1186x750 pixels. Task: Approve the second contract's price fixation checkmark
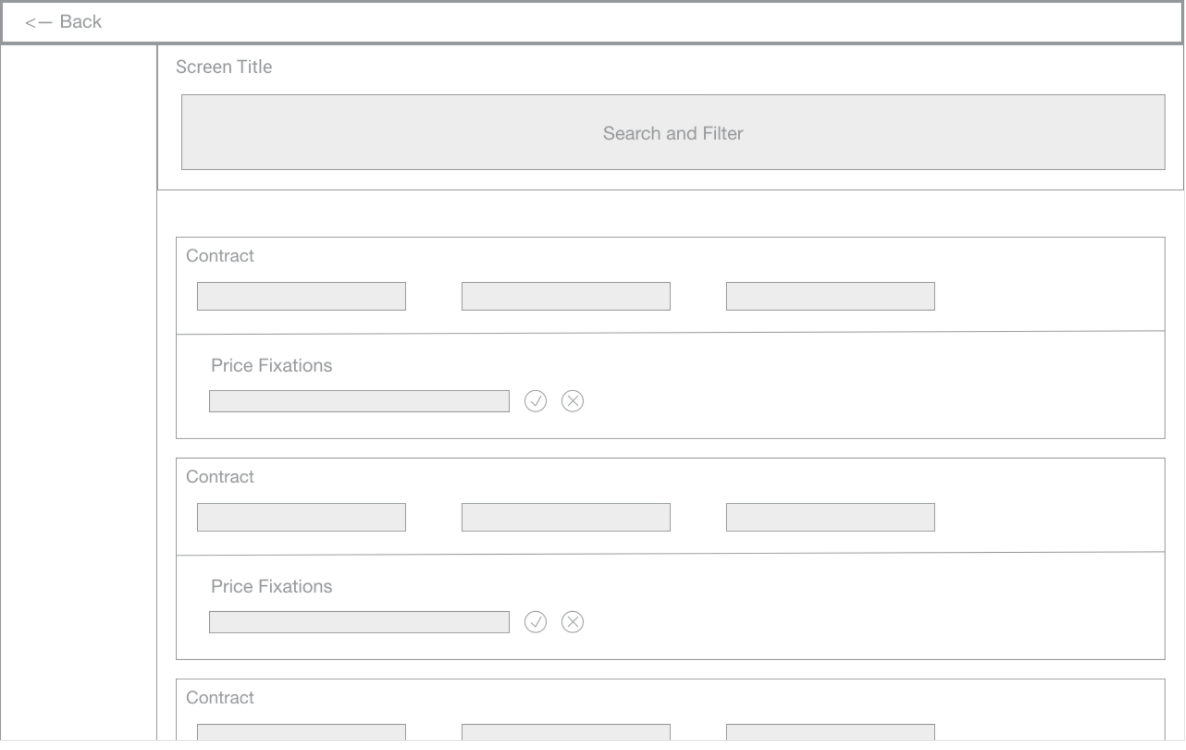(536, 621)
